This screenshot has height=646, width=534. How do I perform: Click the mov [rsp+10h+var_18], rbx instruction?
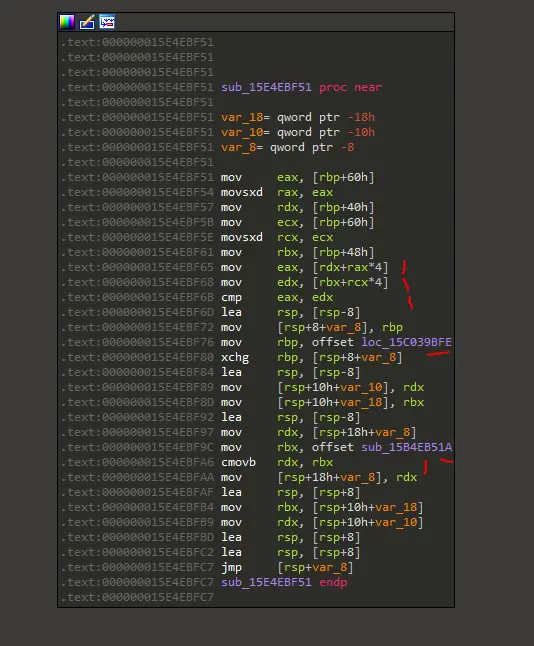coord(323,403)
